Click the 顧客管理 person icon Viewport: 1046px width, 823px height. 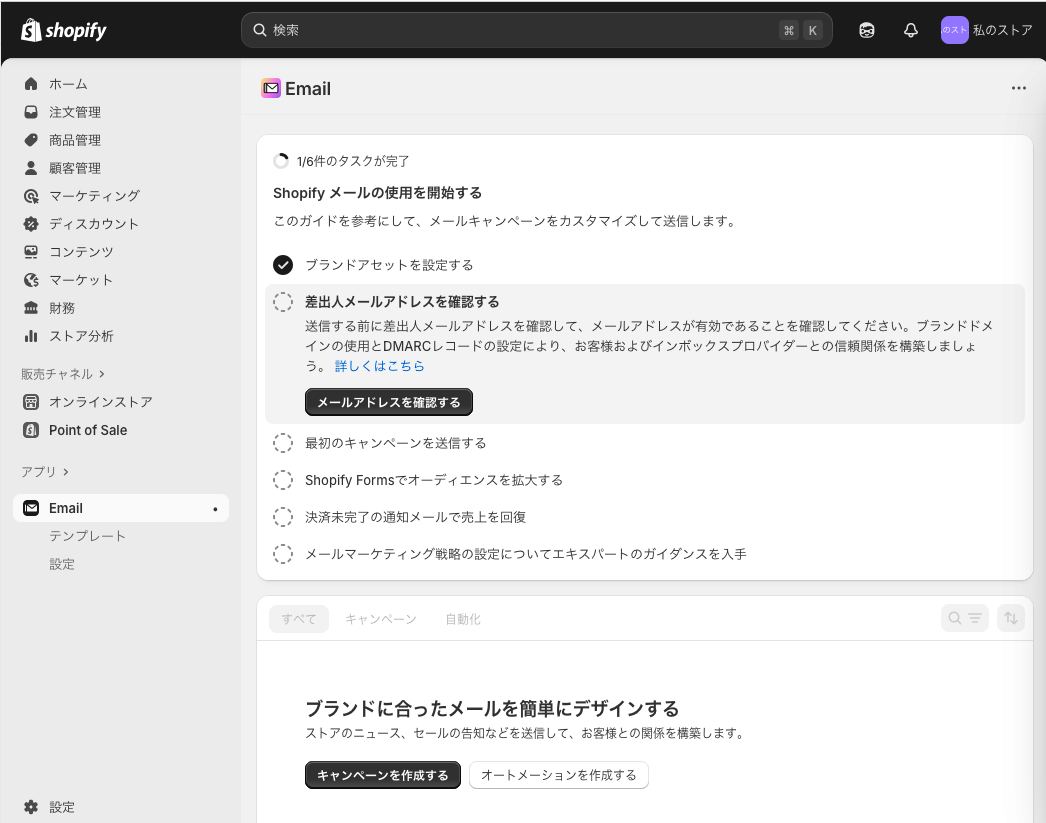pos(31,168)
